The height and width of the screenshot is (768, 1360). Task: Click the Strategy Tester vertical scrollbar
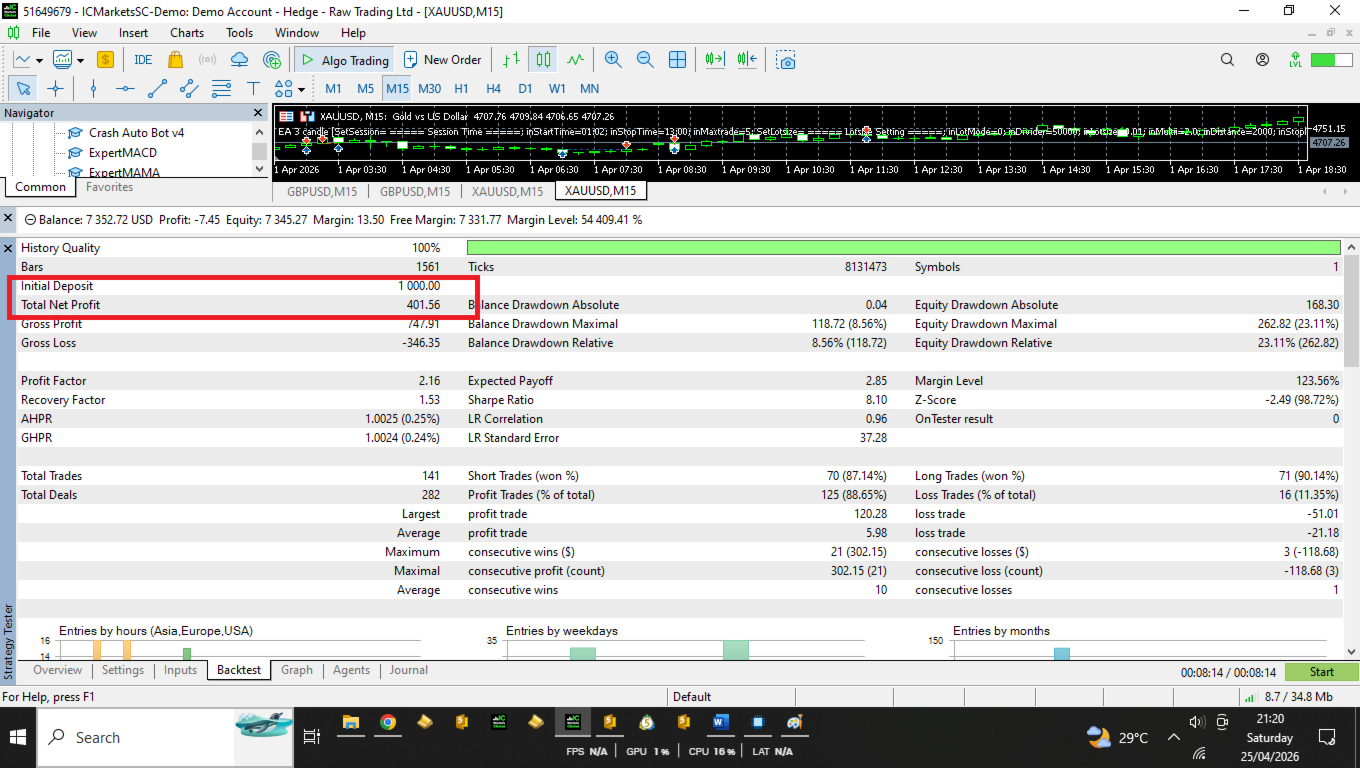1352,310
